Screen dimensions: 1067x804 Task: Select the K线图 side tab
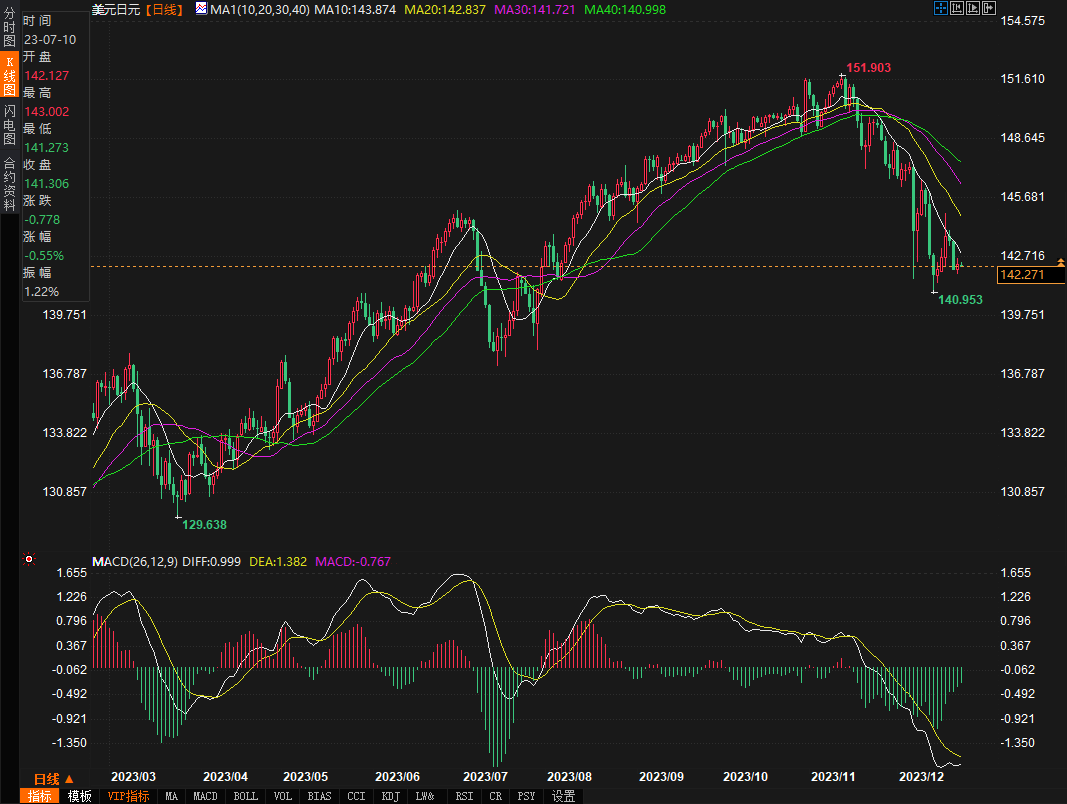tap(9, 77)
